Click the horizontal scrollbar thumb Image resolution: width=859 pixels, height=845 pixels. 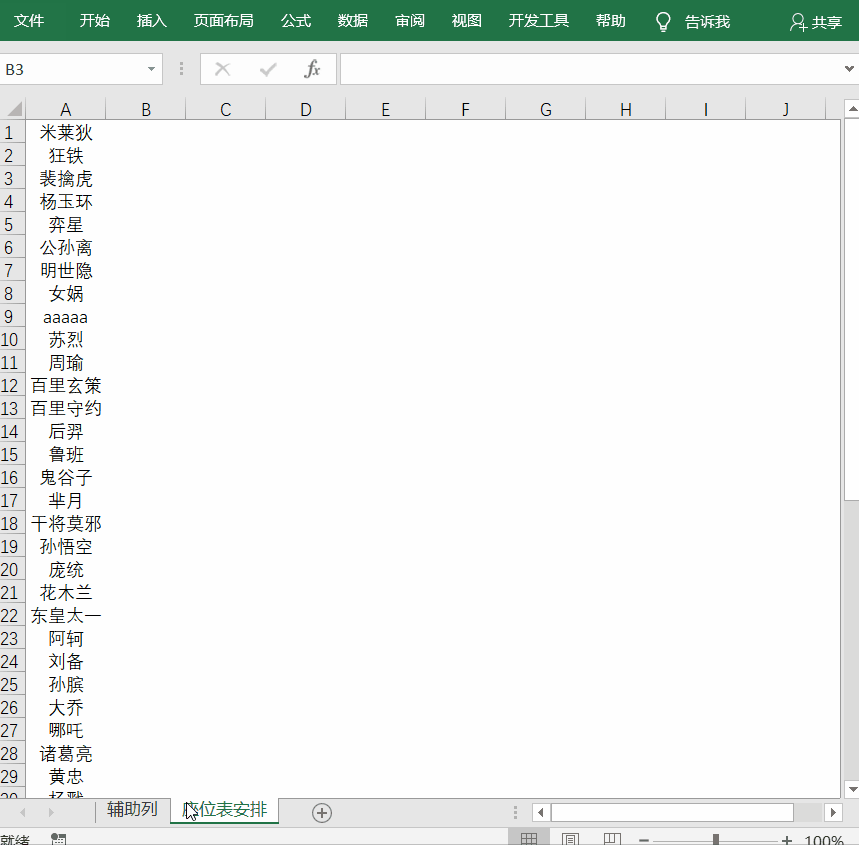672,812
